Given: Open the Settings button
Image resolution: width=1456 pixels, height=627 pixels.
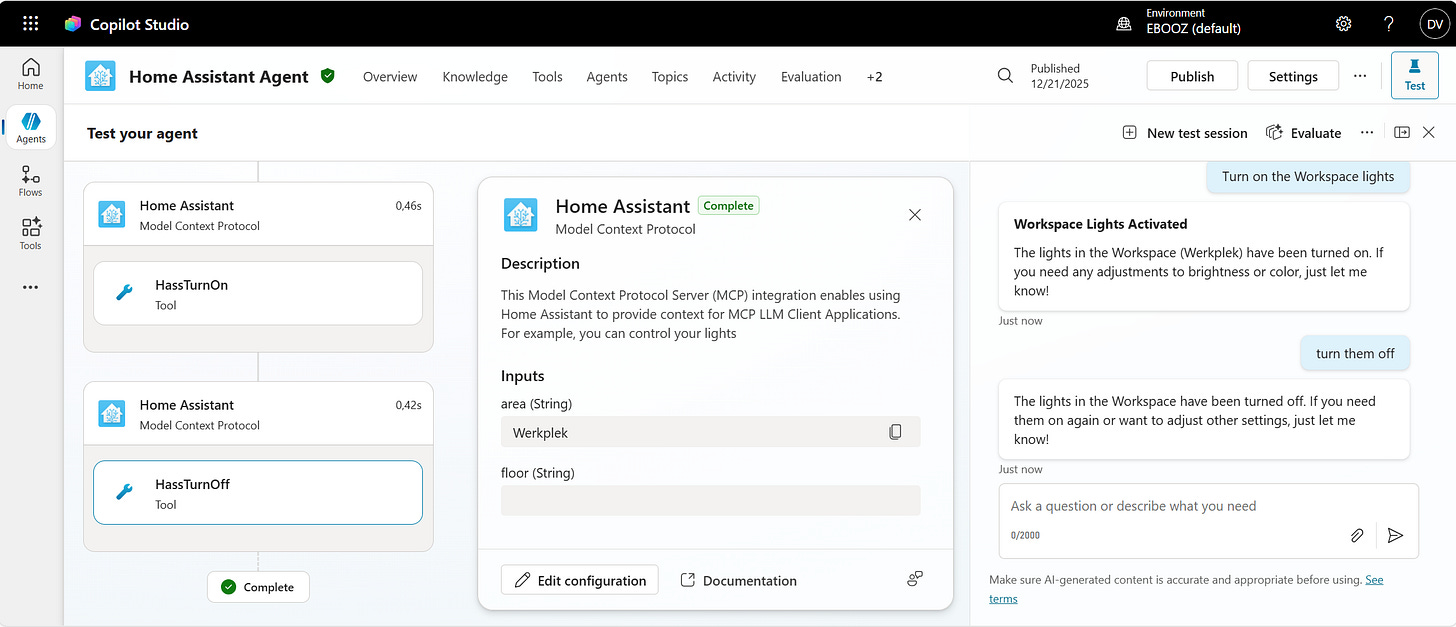Looking at the screenshot, I should point(1293,76).
